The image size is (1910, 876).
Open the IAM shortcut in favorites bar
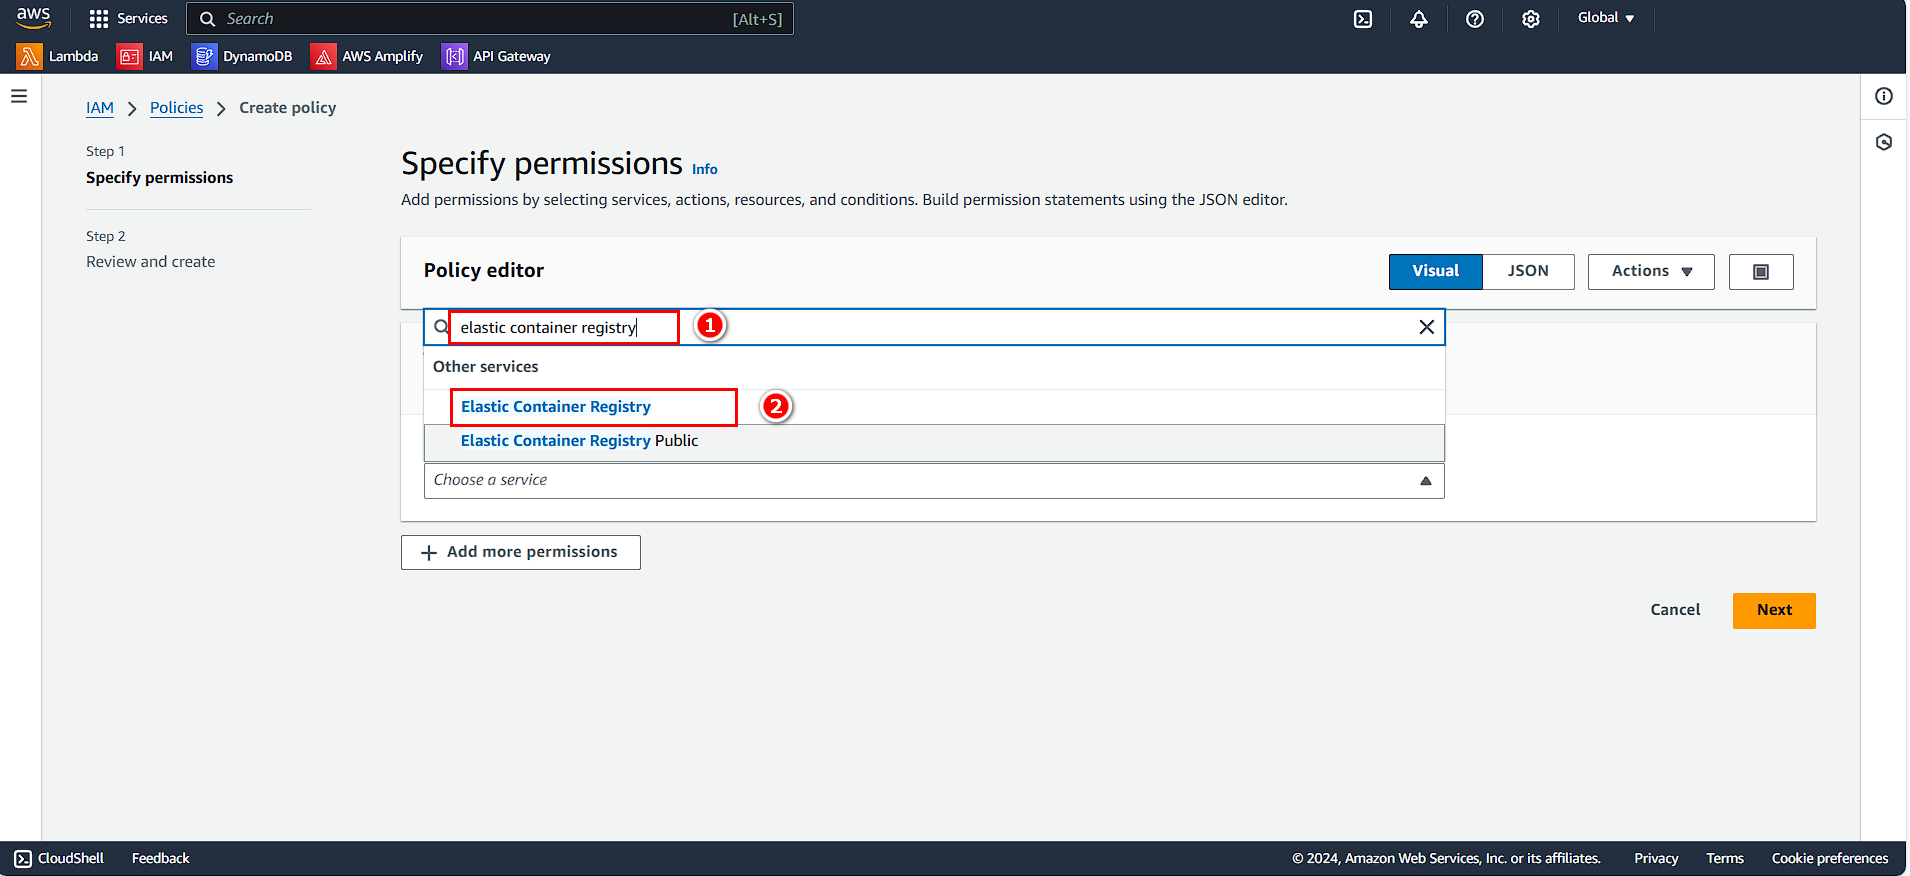click(x=145, y=56)
